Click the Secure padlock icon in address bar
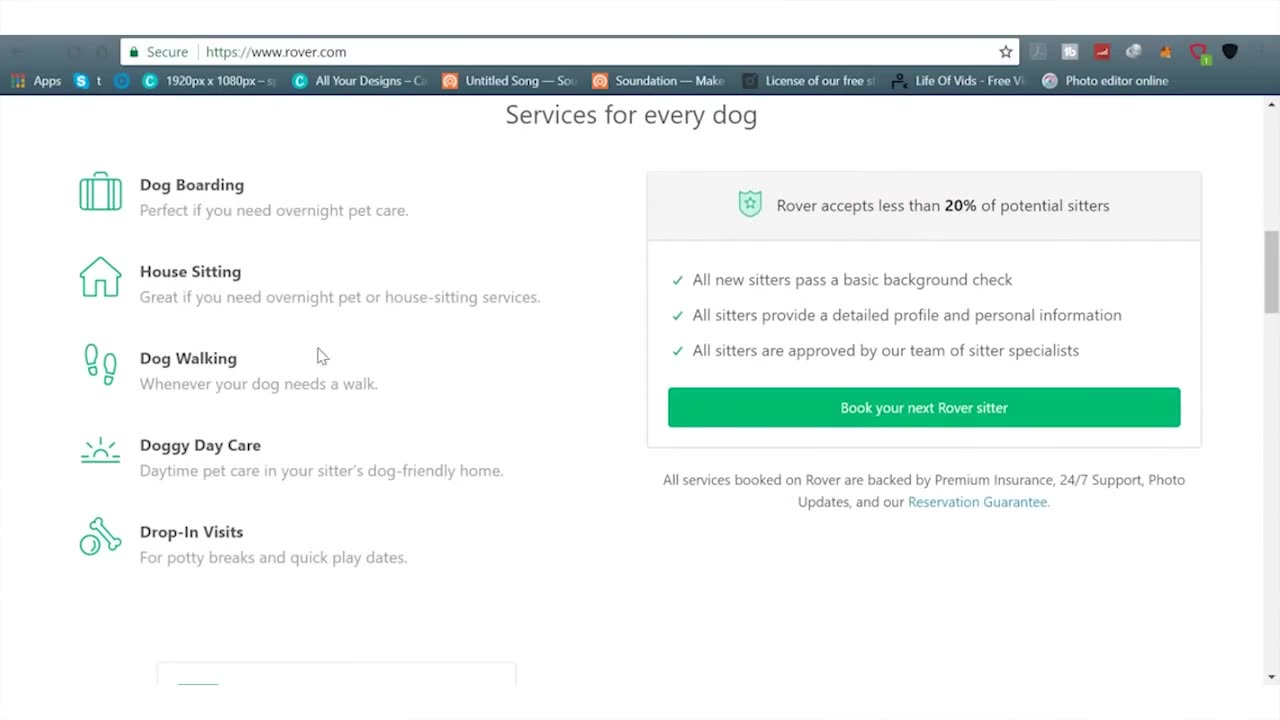The width and height of the screenshot is (1280, 720). pos(132,52)
